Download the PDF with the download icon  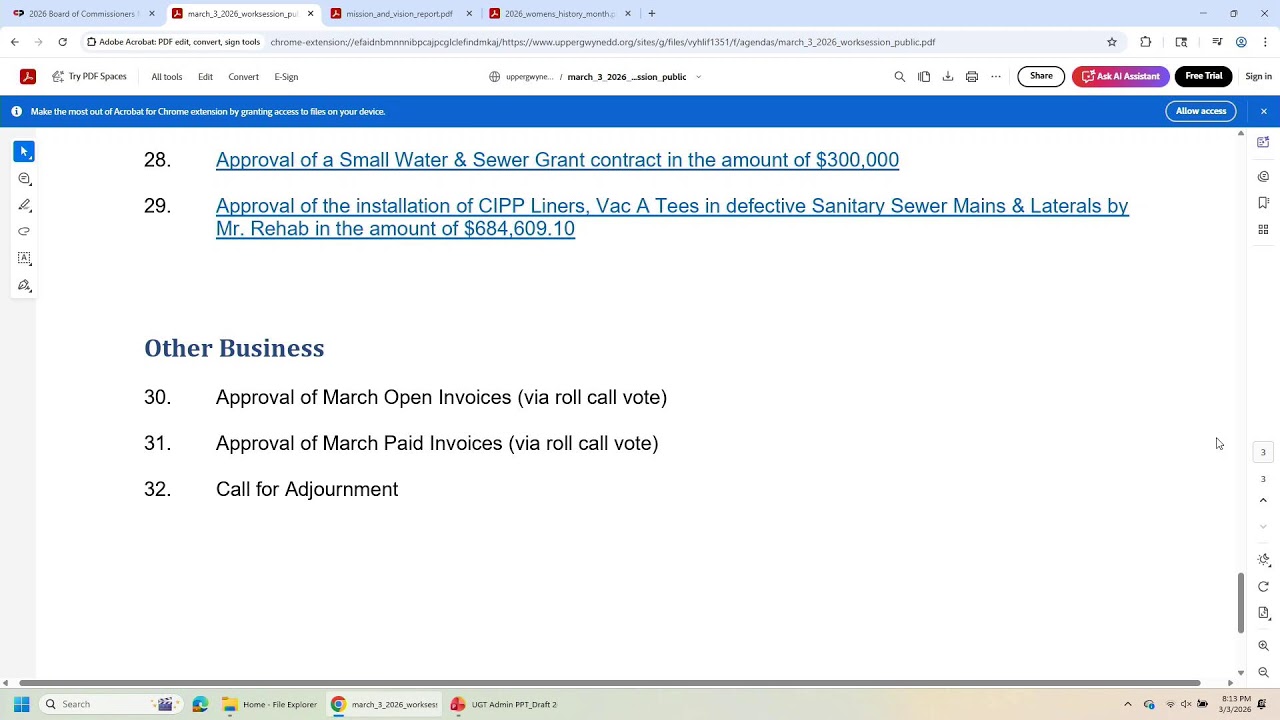947,77
